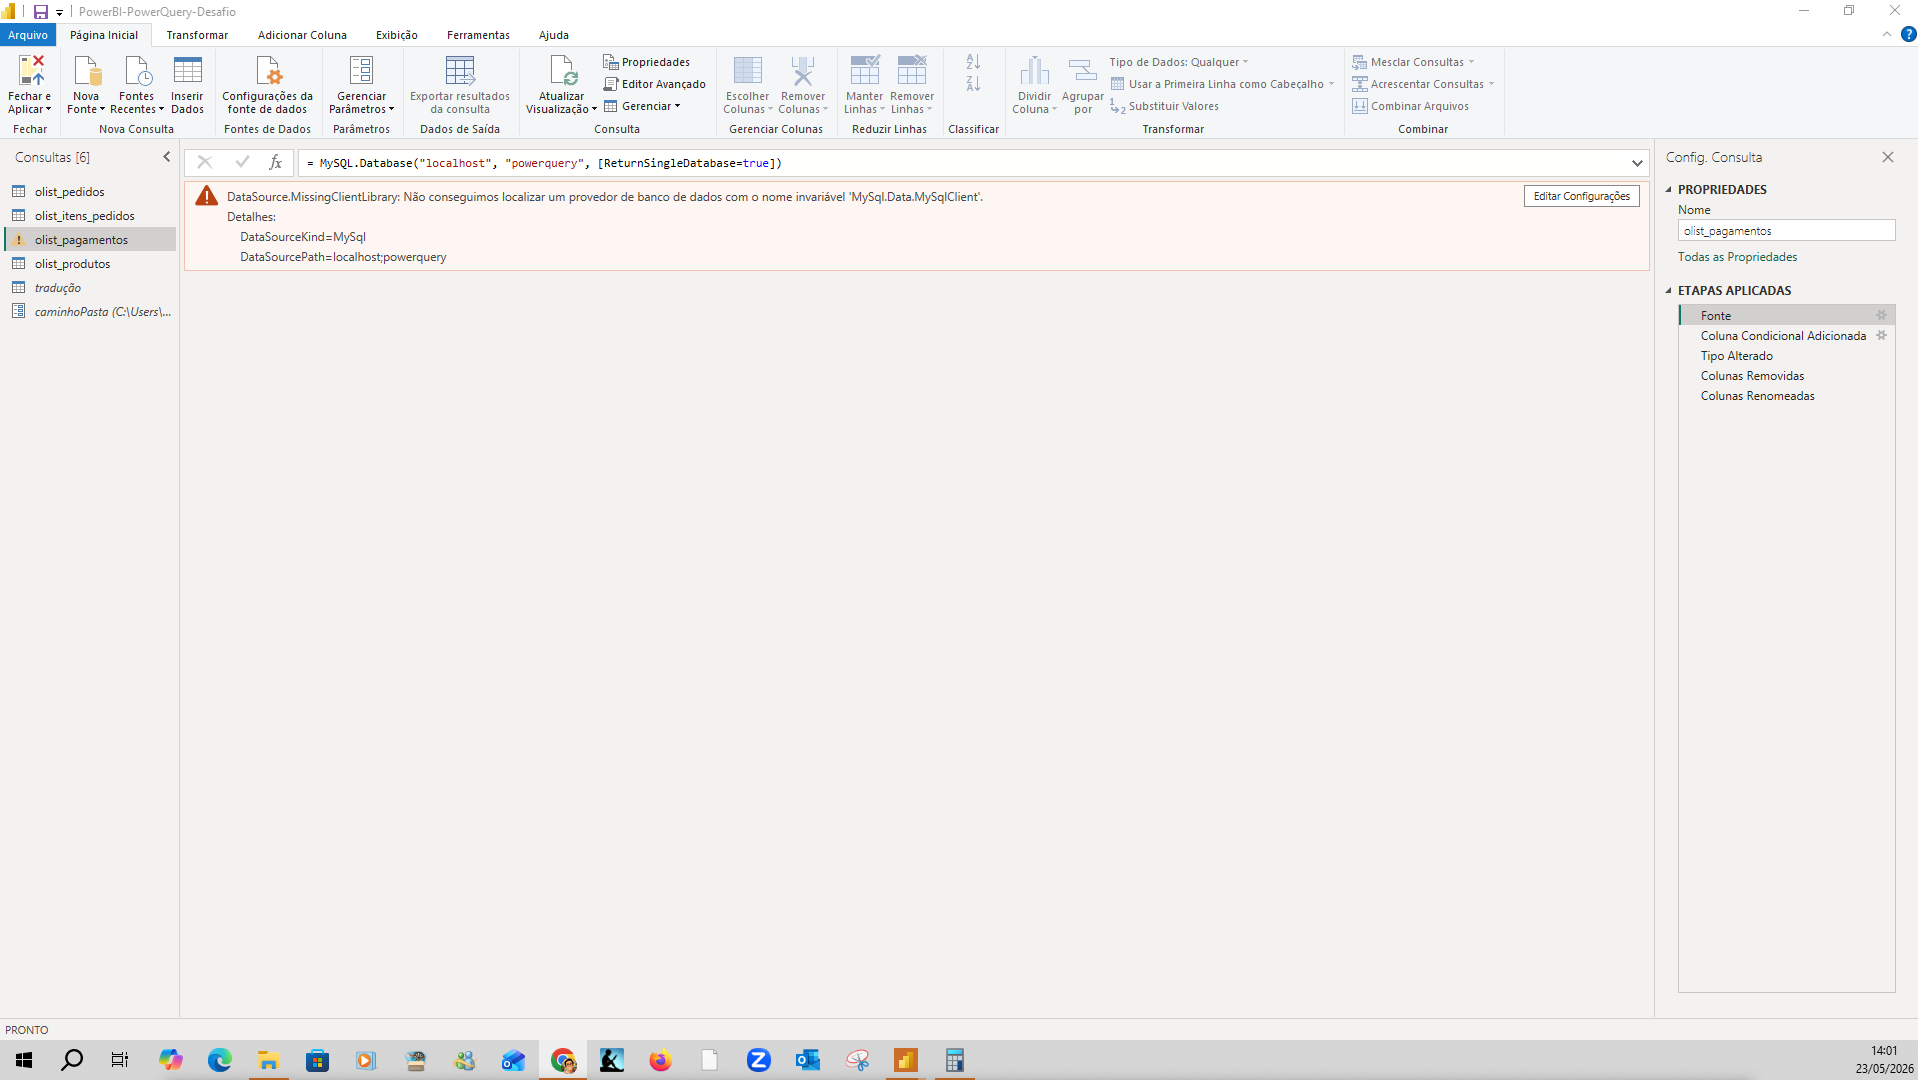Open the Todas as Propriedades link
This screenshot has height=1080, width=1918.
tap(1737, 257)
